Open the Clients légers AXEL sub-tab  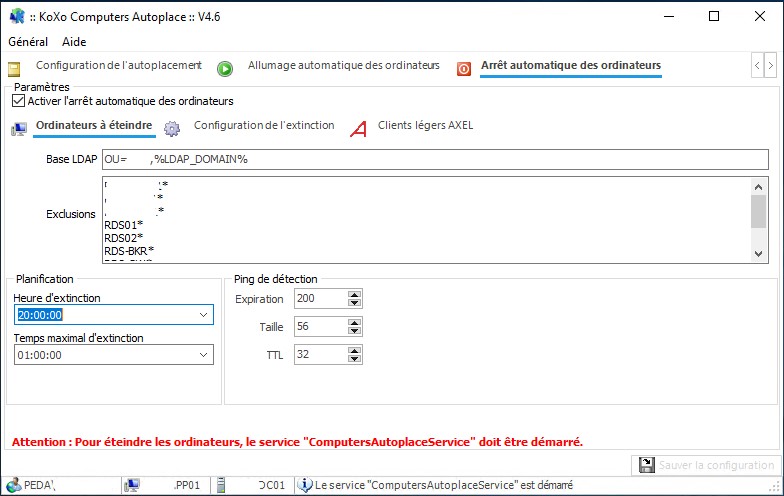tap(425, 125)
